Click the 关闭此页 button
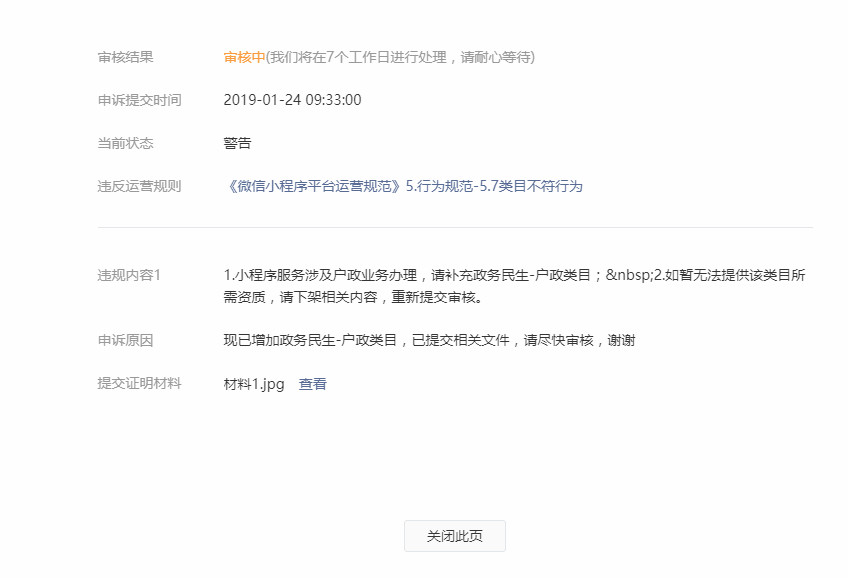Viewport: 848px width, 578px height. (455, 536)
